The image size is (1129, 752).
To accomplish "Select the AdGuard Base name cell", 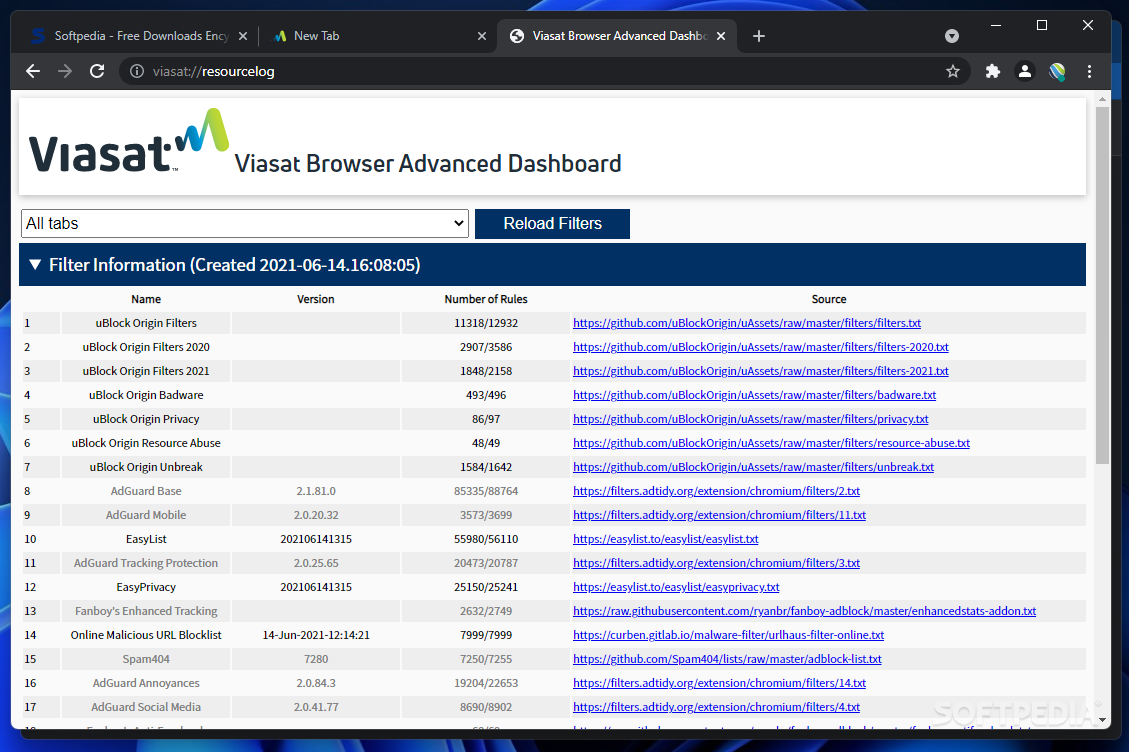I will point(146,491).
